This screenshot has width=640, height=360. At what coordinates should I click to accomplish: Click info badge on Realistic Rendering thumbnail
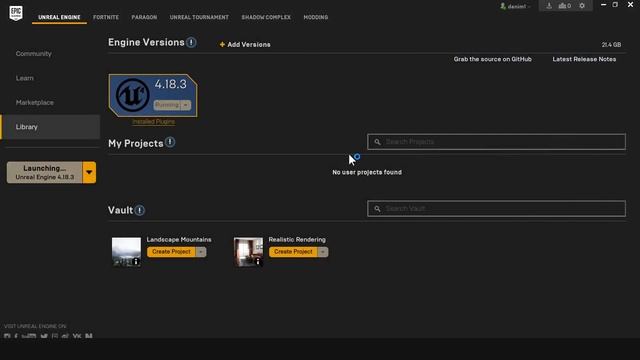258,262
